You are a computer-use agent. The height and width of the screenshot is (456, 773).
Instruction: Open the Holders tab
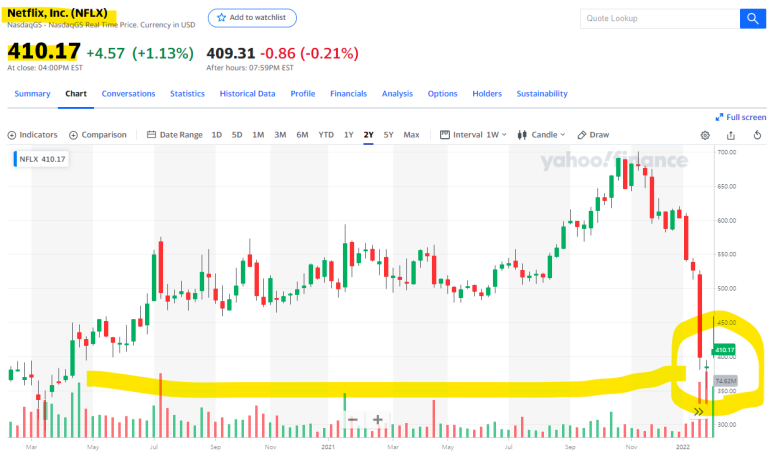[x=487, y=94]
